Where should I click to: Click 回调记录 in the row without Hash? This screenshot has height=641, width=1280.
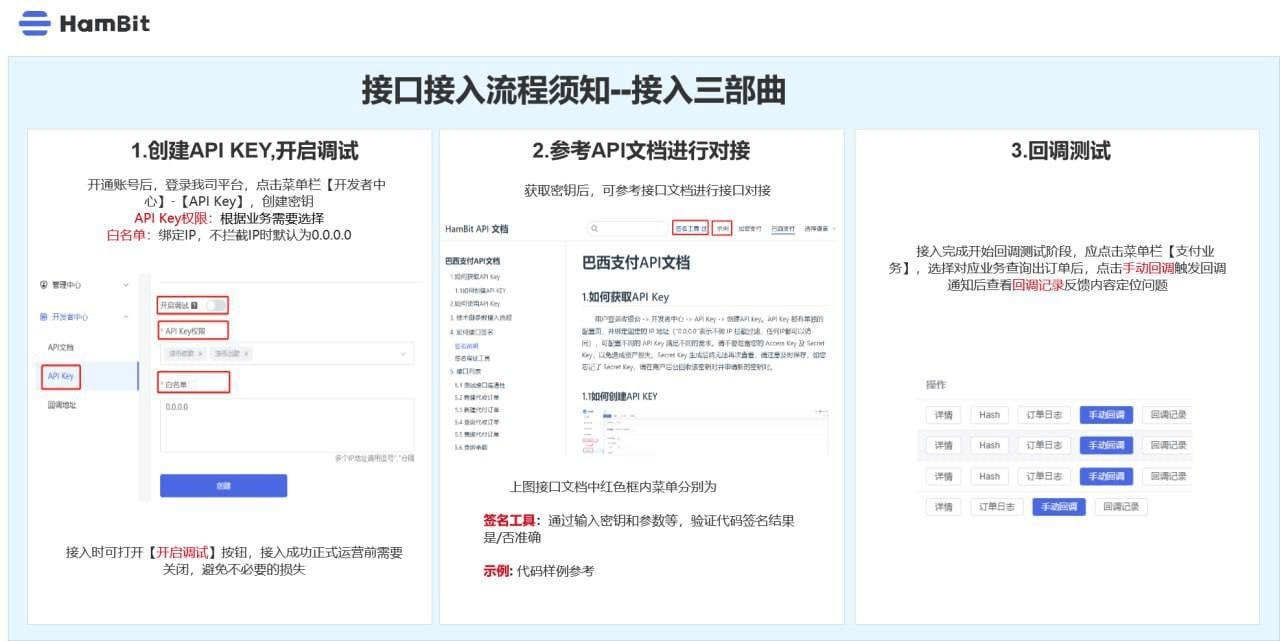[1121, 507]
